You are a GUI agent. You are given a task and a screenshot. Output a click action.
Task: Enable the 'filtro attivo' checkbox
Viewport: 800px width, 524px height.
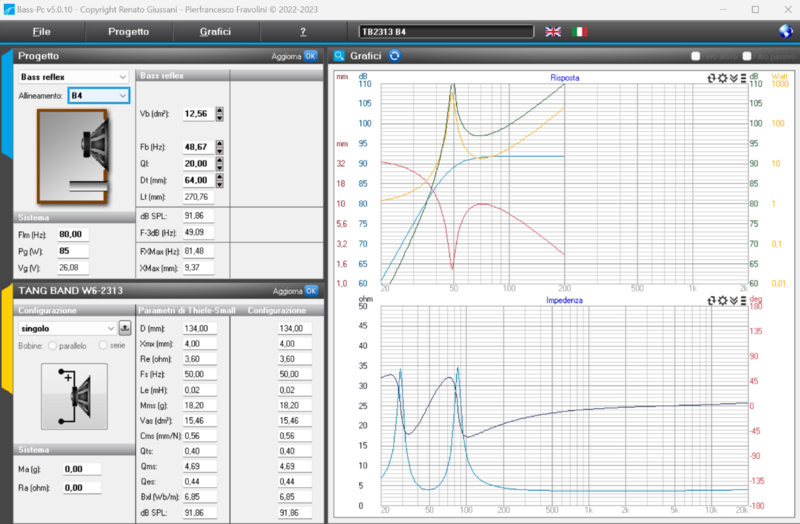click(697, 56)
